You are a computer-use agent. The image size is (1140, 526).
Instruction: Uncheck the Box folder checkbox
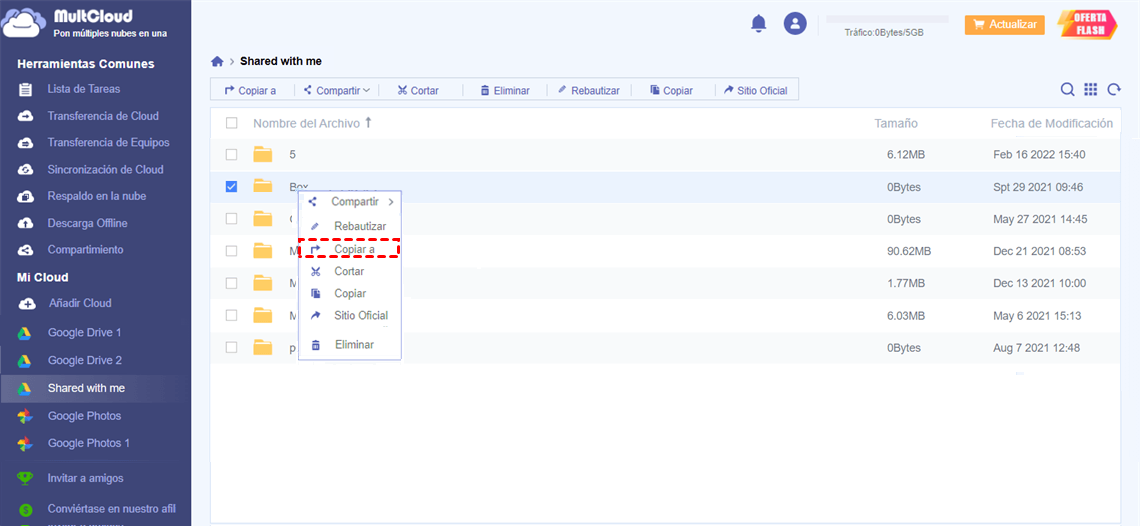pos(231,187)
